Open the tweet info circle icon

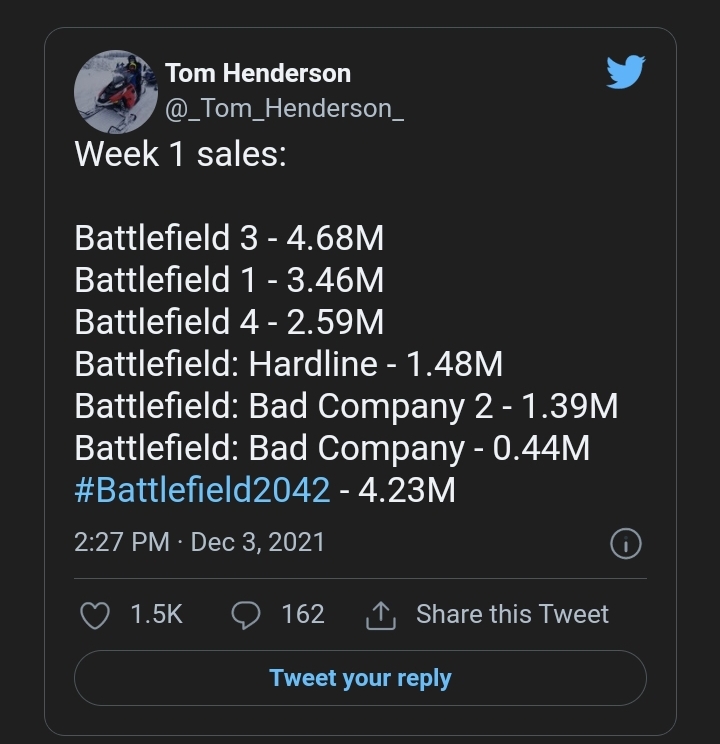point(626,543)
